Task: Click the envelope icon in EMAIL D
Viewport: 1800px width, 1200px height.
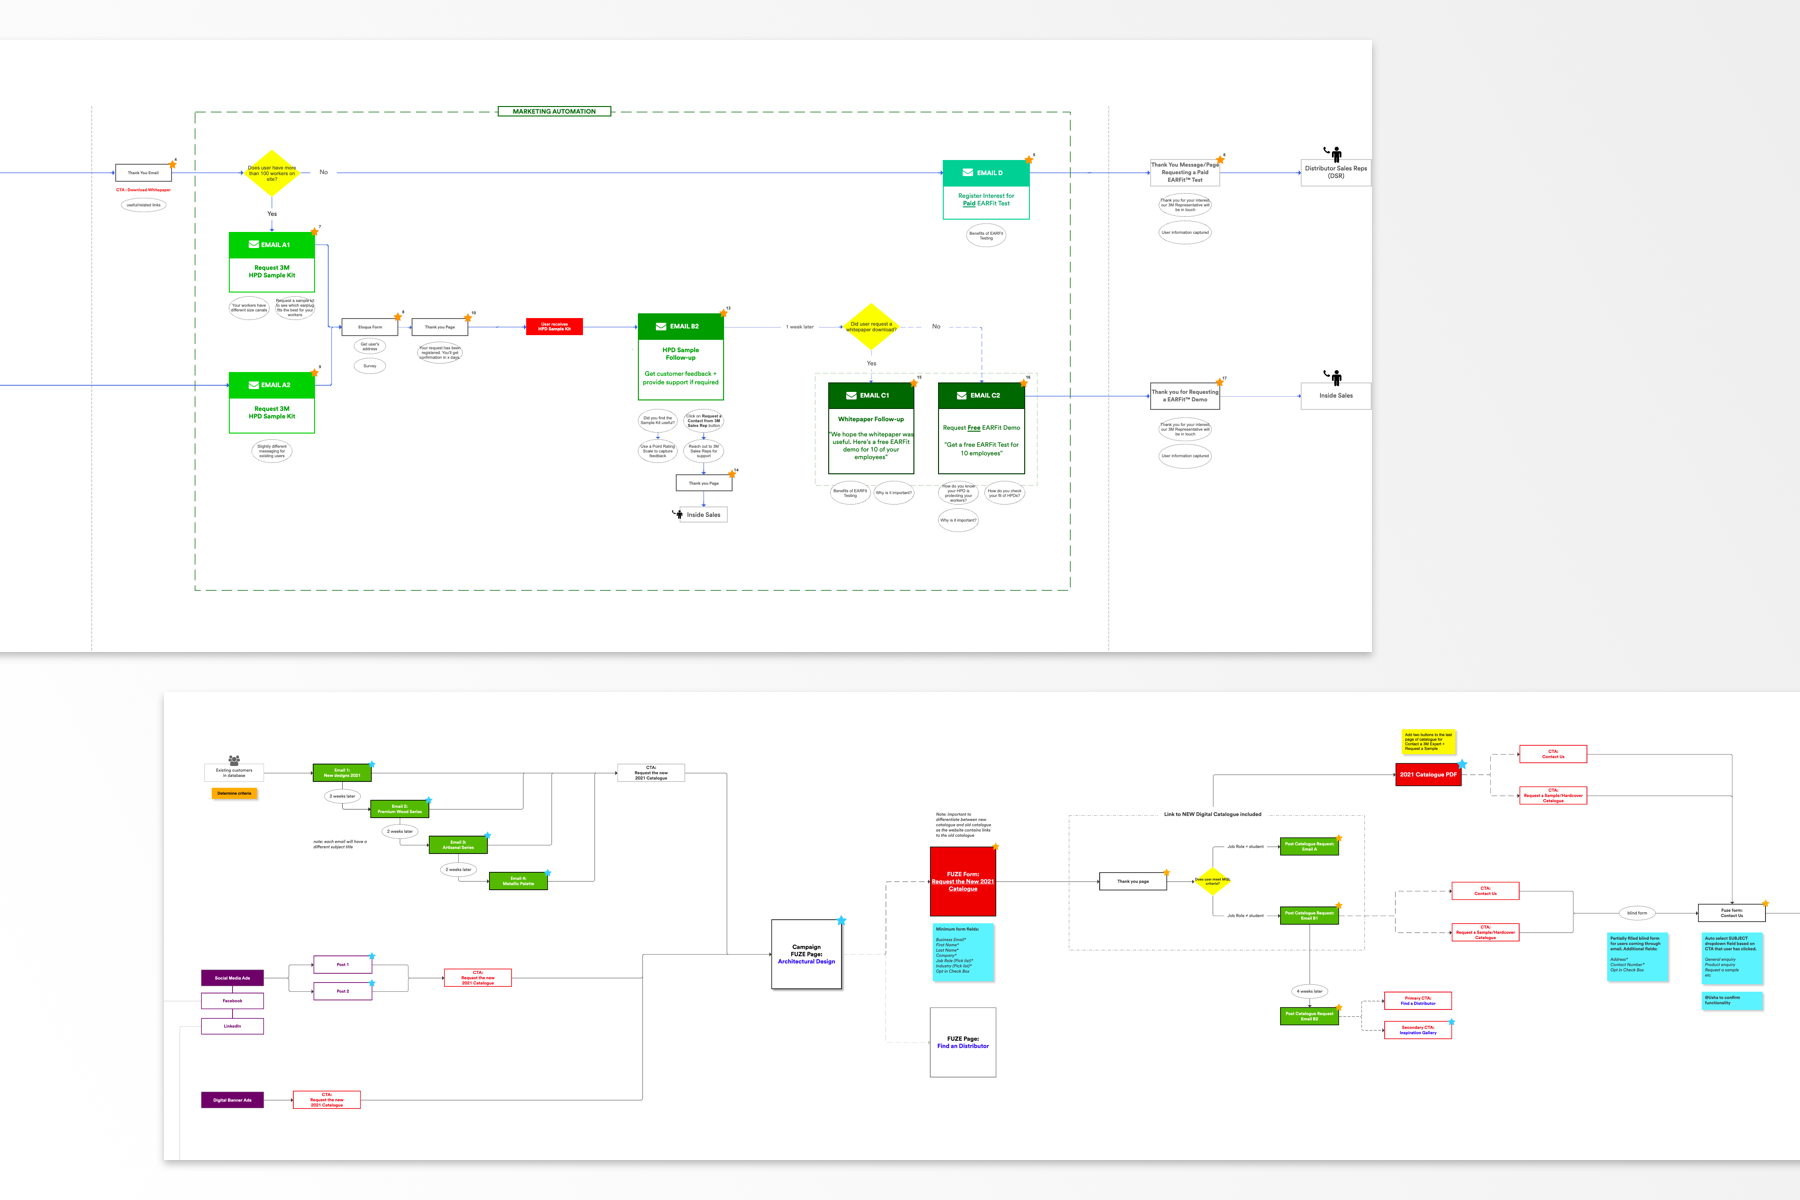Action: [968, 172]
